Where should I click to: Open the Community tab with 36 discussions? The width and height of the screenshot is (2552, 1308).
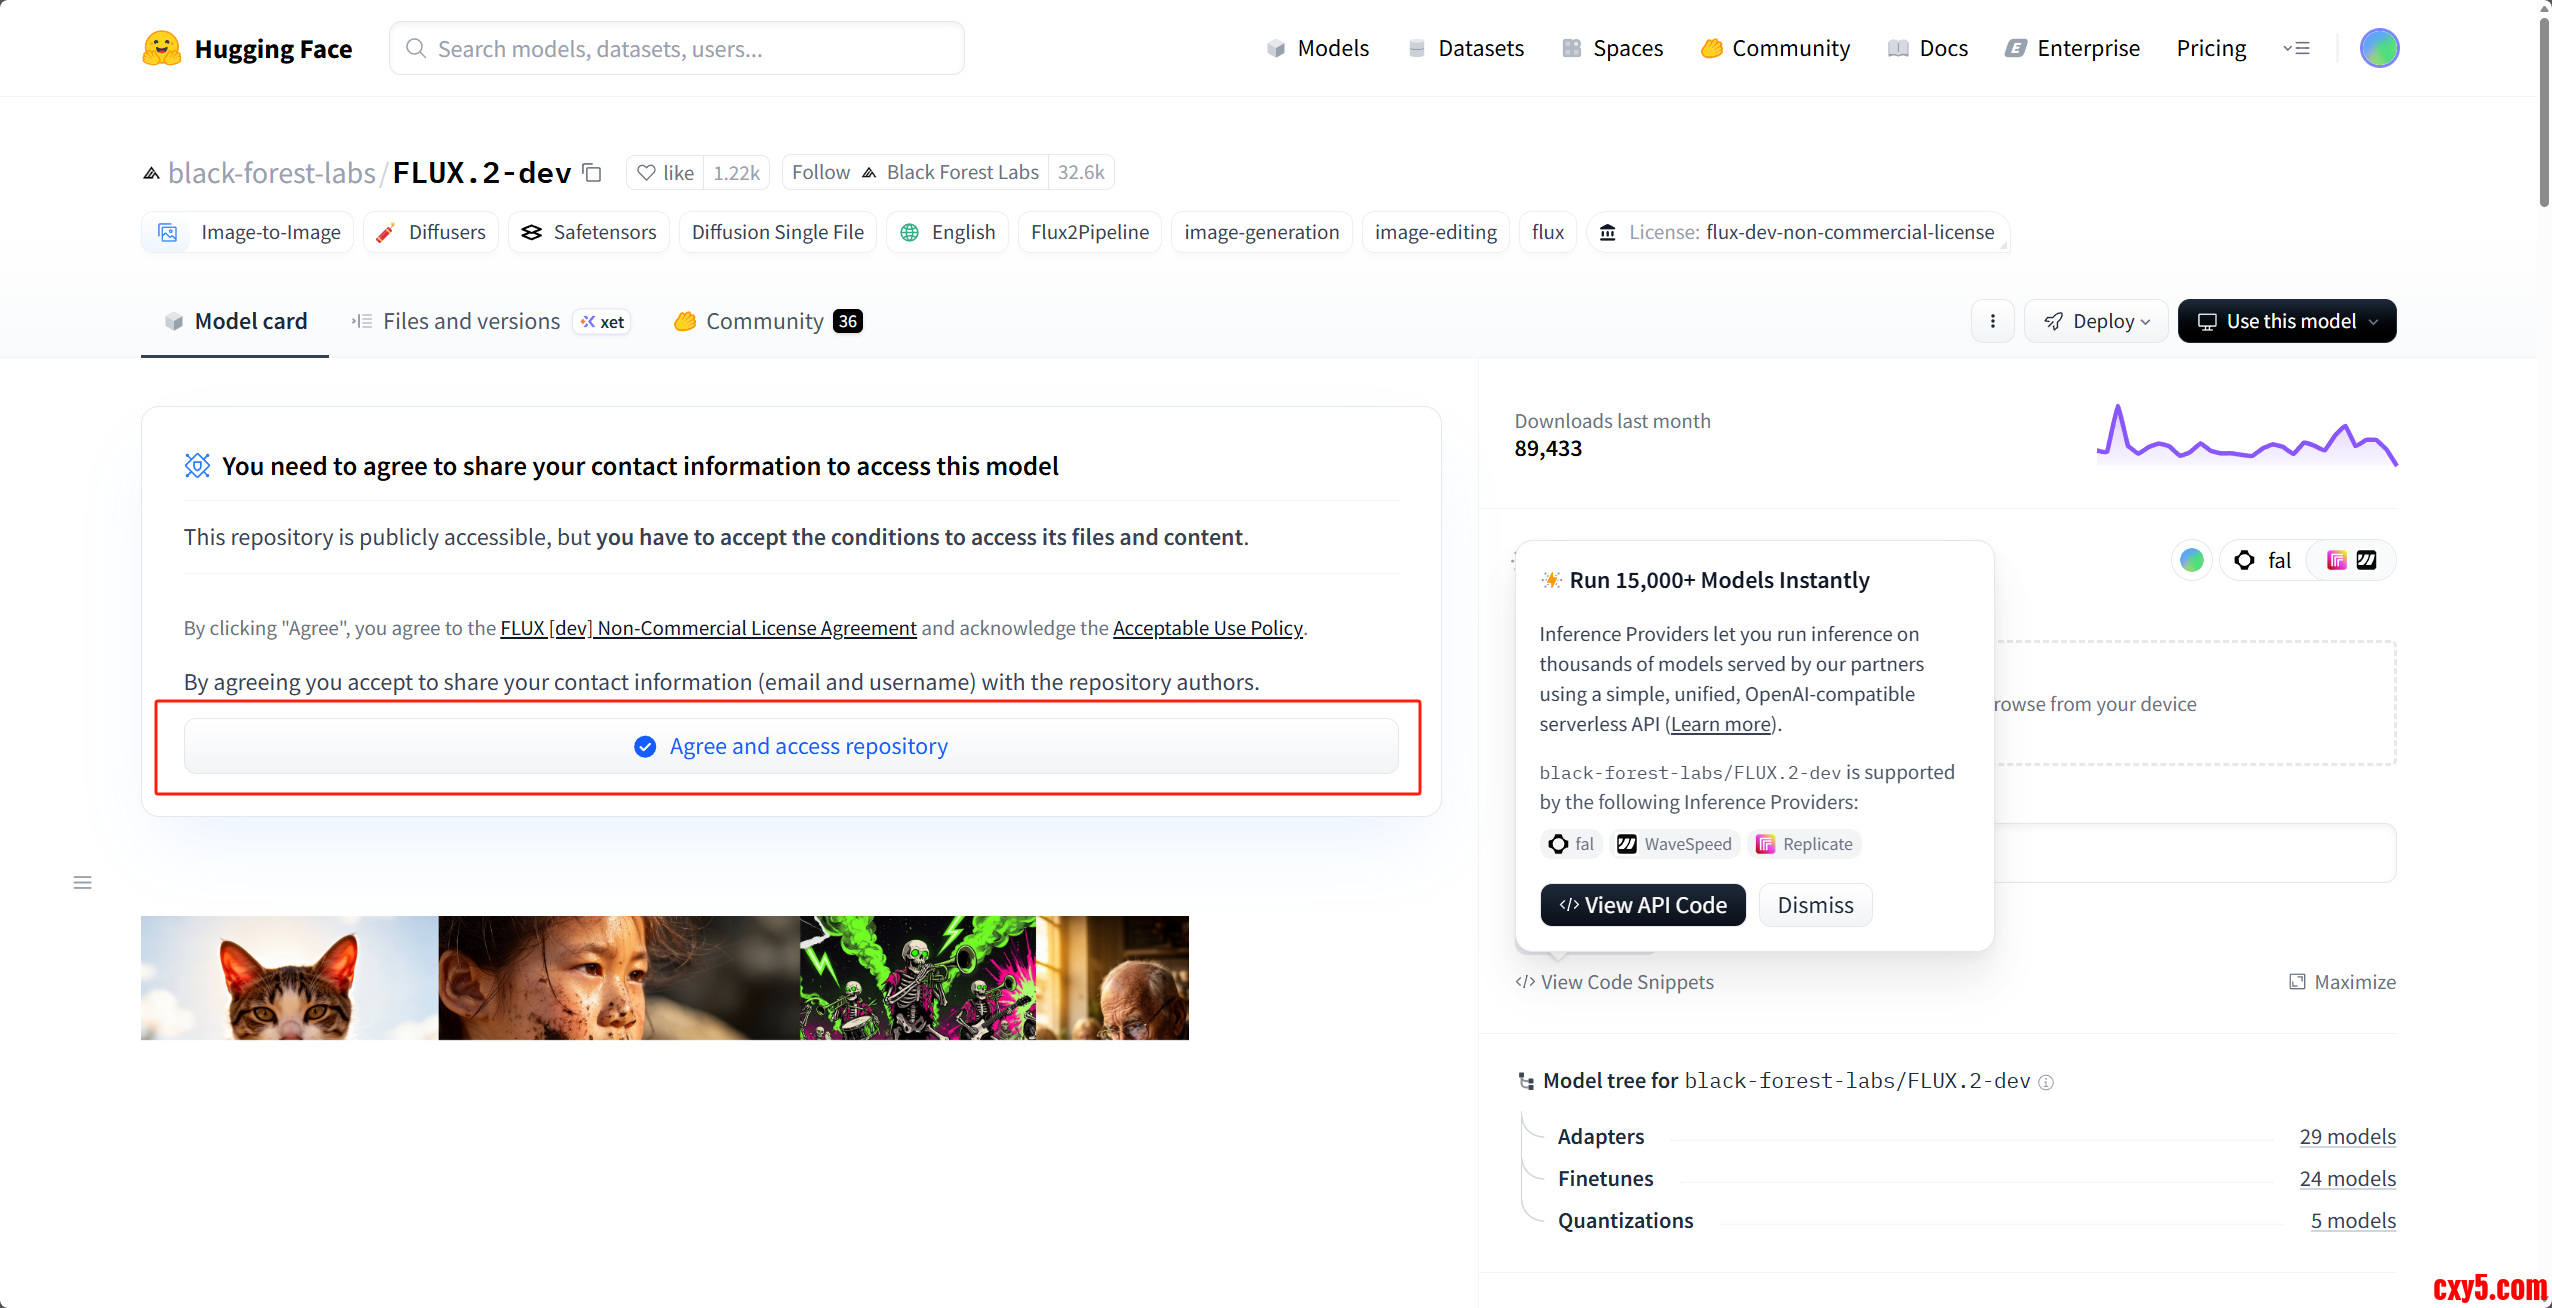click(766, 321)
